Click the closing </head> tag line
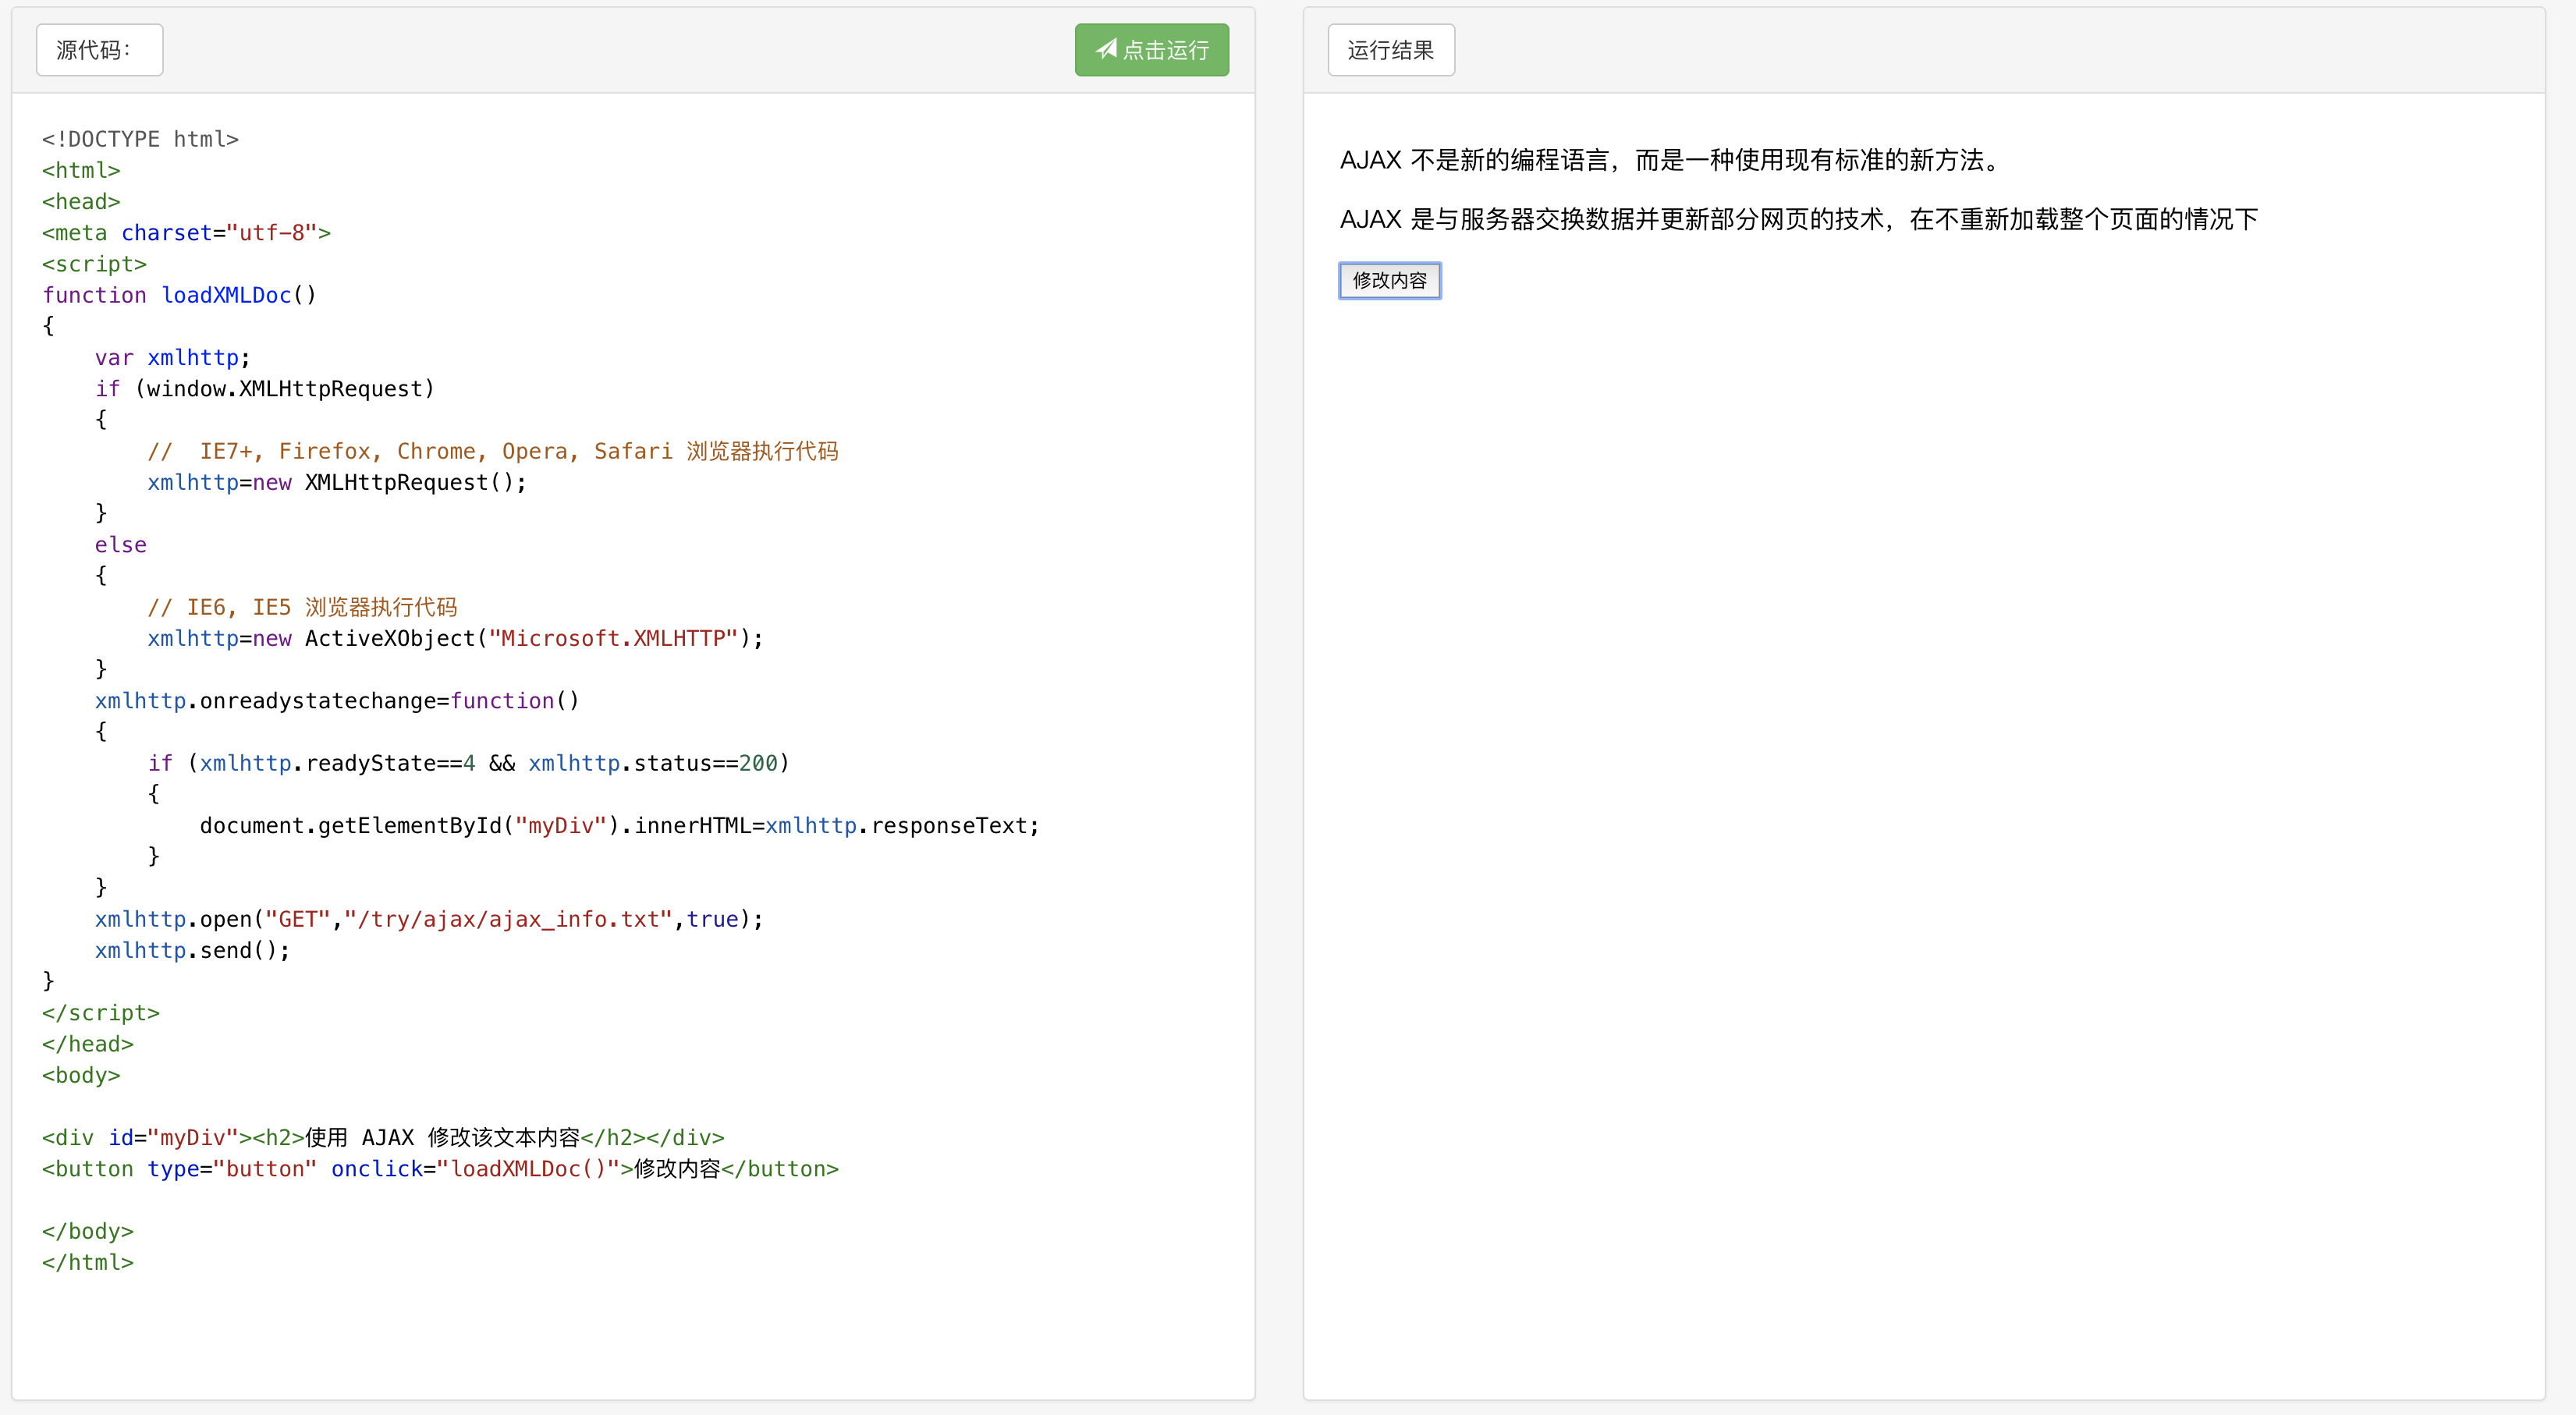This screenshot has height=1415, width=2576. point(88,1044)
